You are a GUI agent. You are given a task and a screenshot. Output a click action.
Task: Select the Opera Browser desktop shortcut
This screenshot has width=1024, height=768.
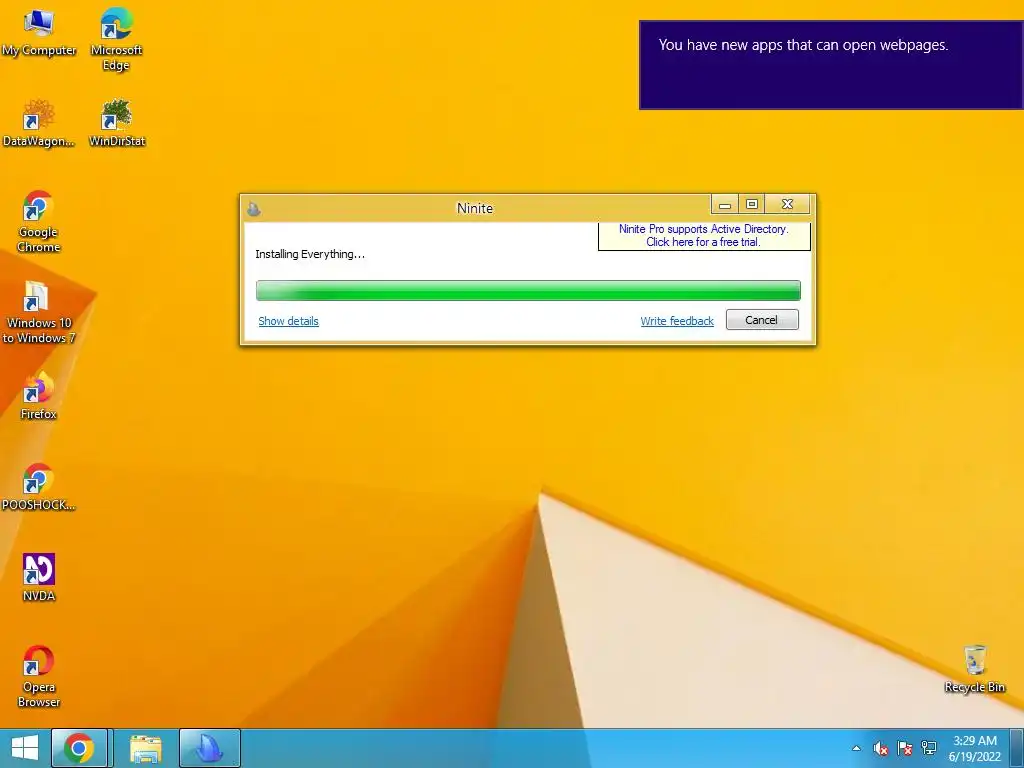pyautogui.click(x=39, y=677)
